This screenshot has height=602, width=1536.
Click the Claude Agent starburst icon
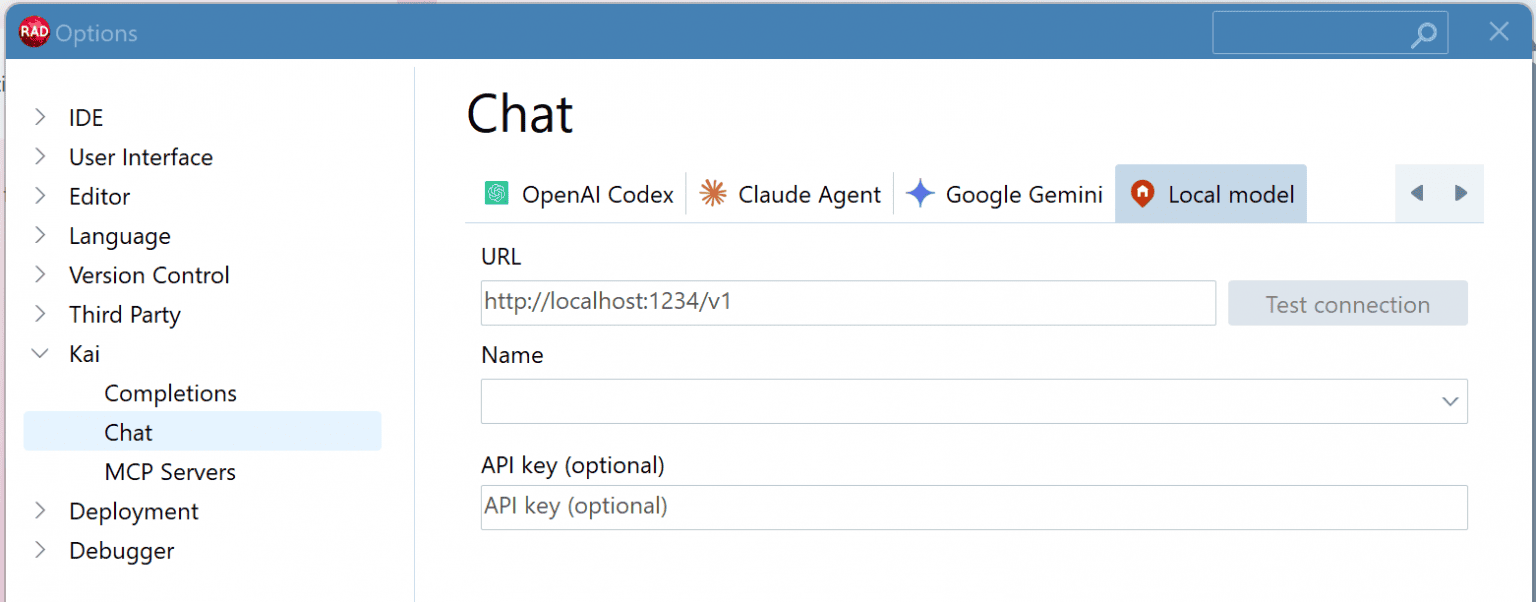pos(713,194)
